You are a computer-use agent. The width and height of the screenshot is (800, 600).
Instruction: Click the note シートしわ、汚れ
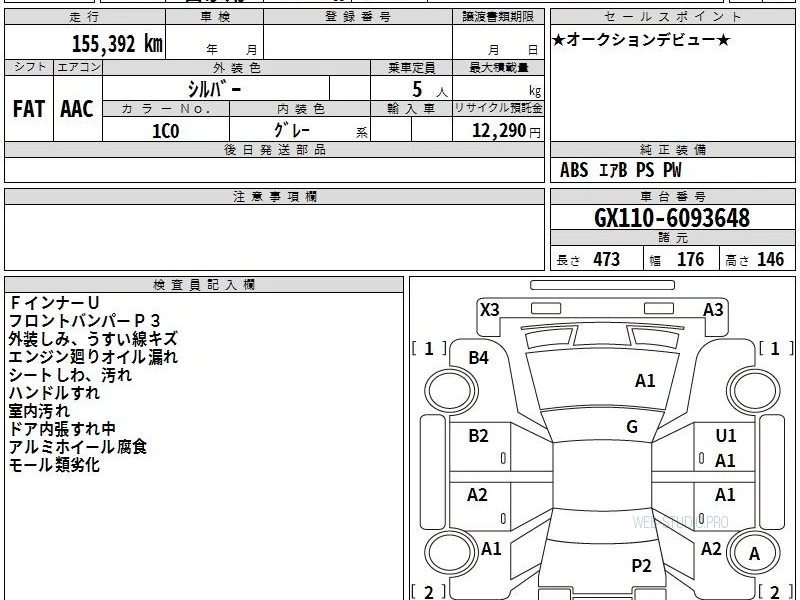pyautogui.click(x=70, y=375)
